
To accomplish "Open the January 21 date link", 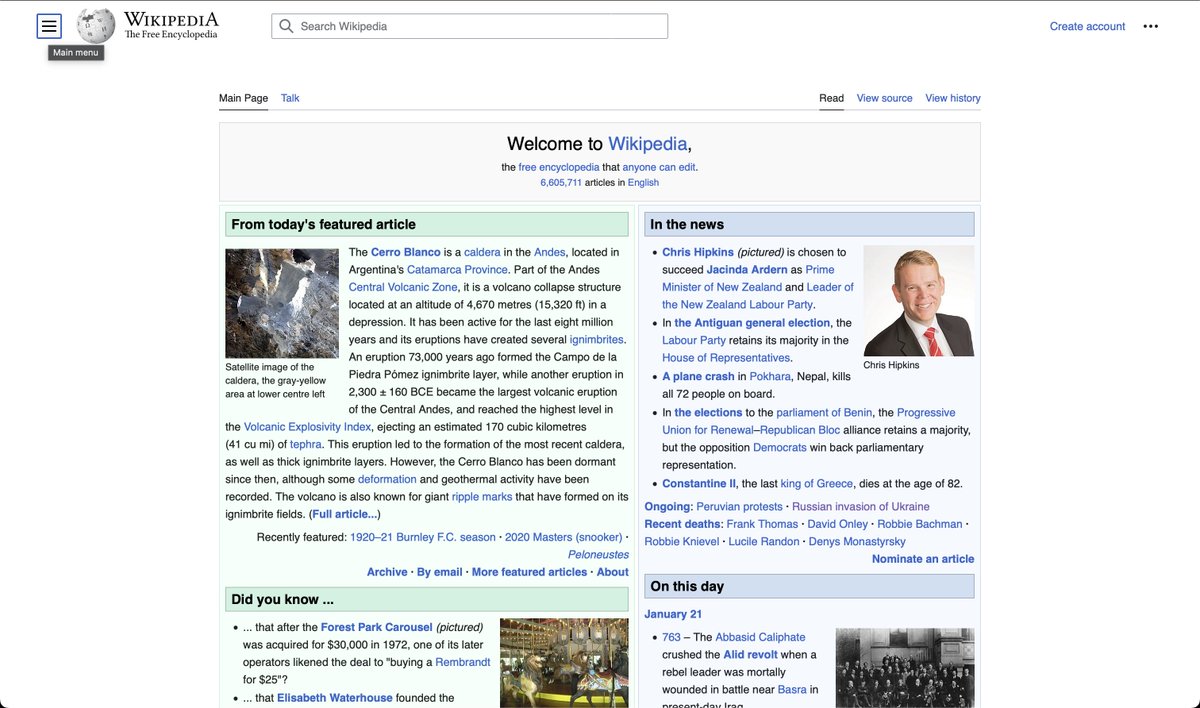I will tap(673, 614).
